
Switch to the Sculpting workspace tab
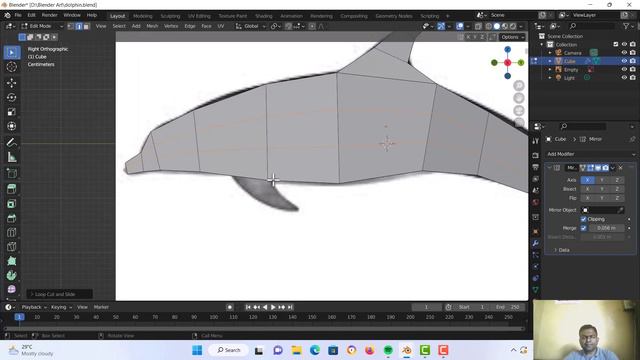click(170, 16)
